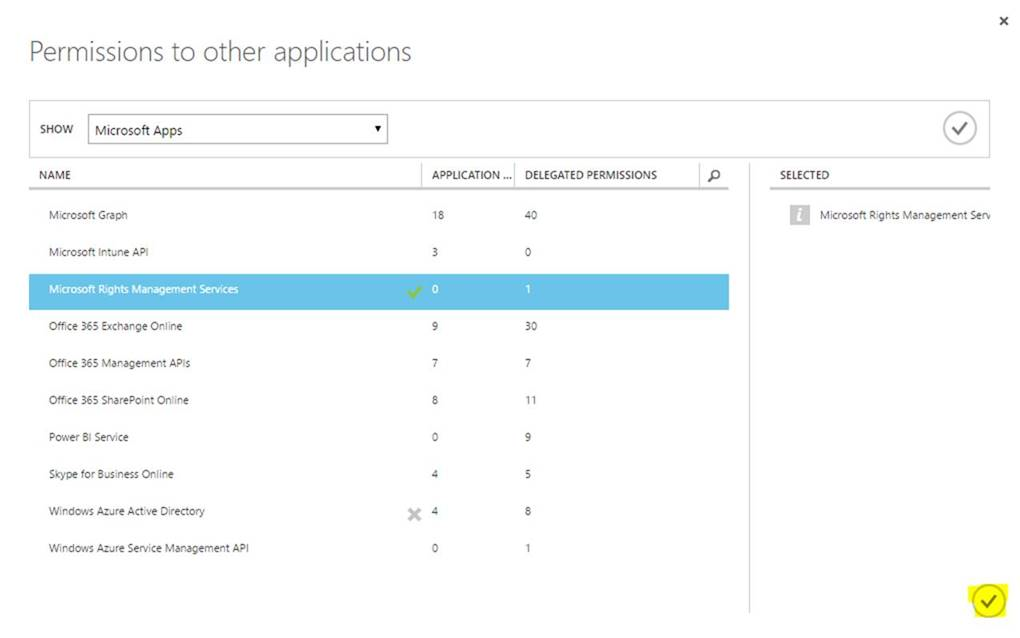Click Microsoft Rights Management entry in SELECTED list
This screenshot has width=1020, height=638.
pos(904,215)
